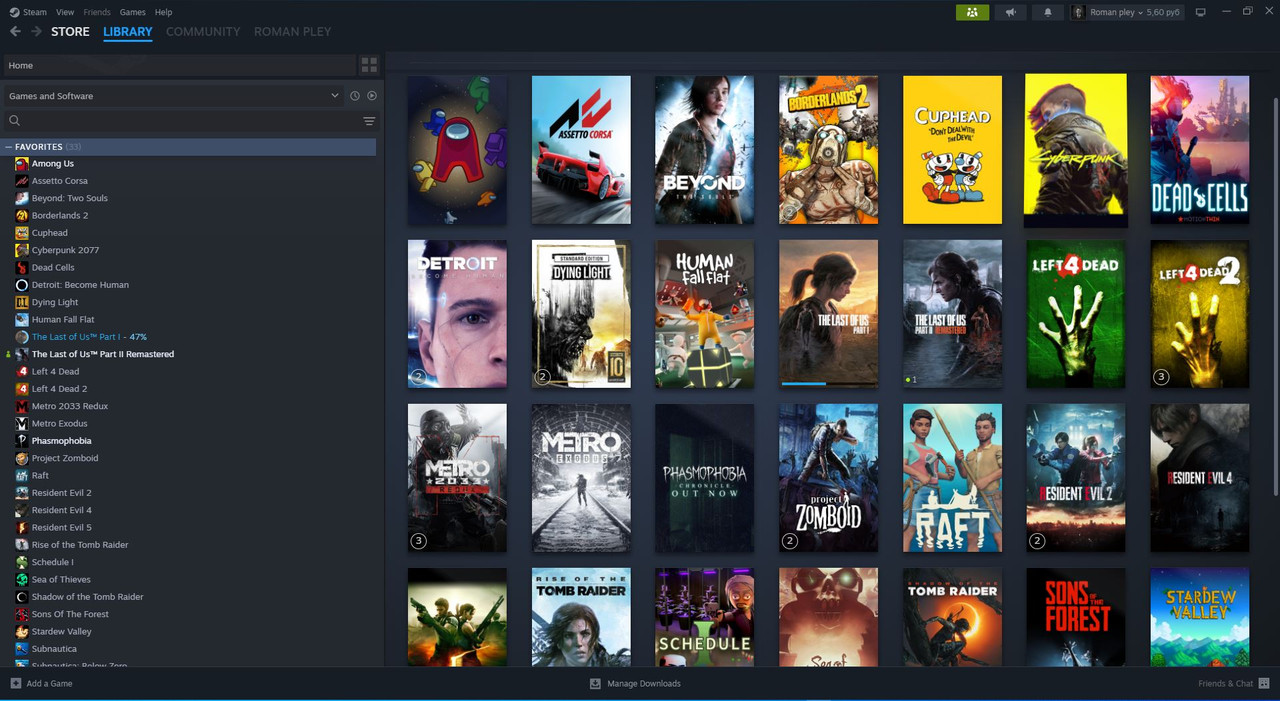The image size is (1280, 701).
Task: Open the View menu
Action: [x=65, y=12]
